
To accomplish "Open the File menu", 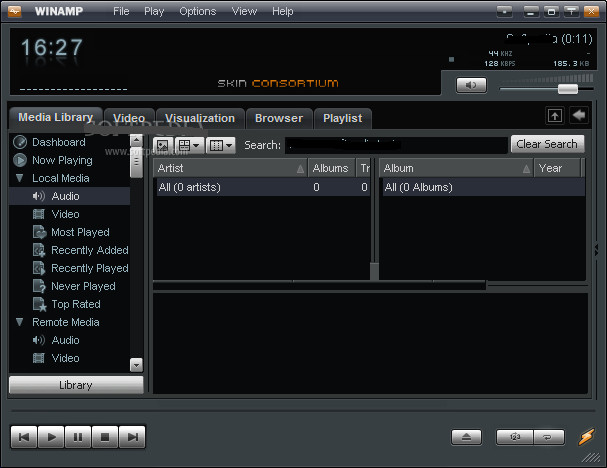I will coord(121,11).
